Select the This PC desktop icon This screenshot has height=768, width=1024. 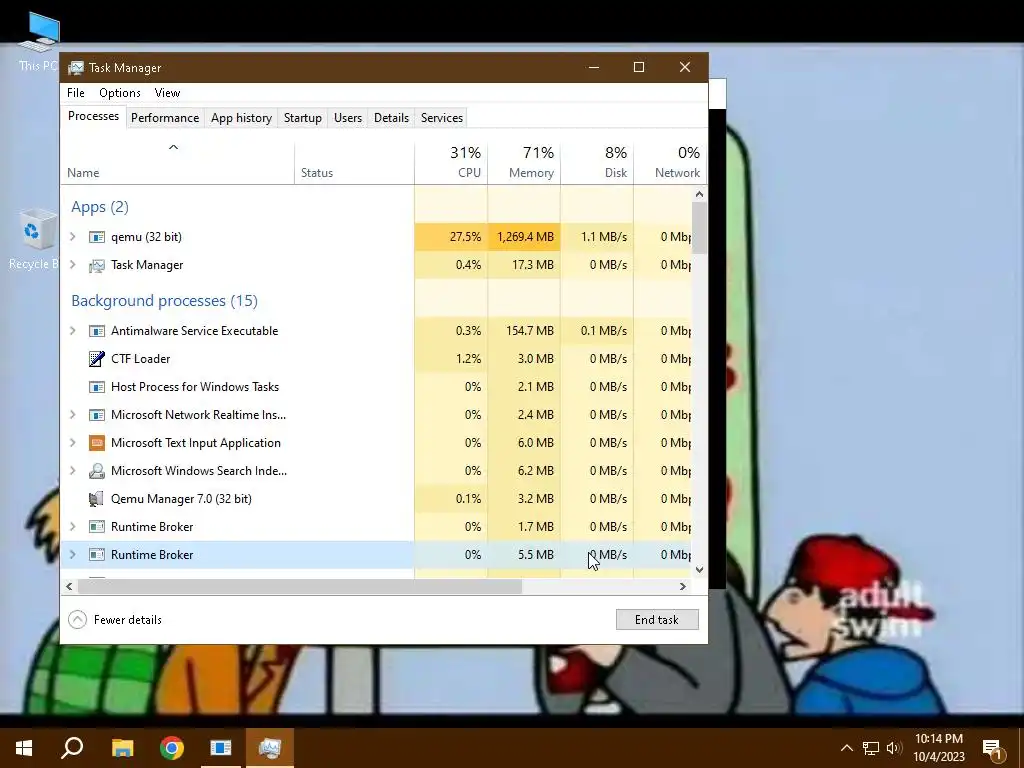point(39,42)
